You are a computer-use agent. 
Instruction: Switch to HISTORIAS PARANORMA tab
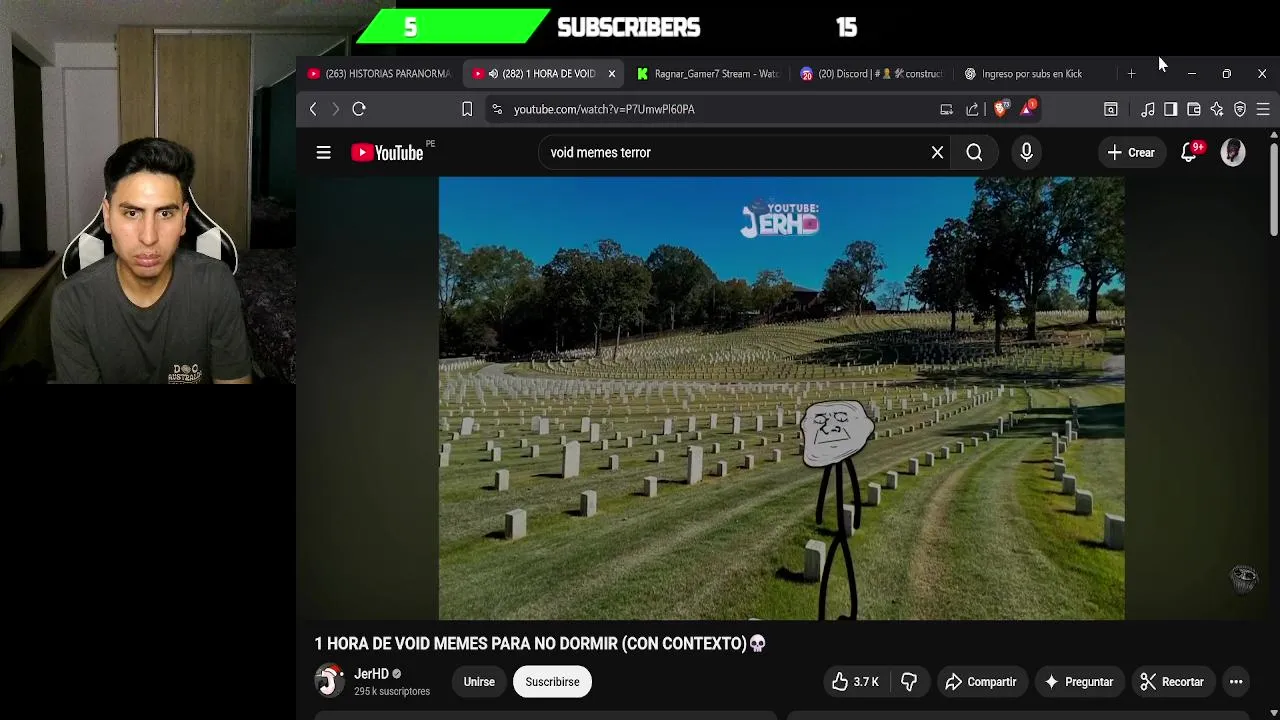click(x=380, y=74)
